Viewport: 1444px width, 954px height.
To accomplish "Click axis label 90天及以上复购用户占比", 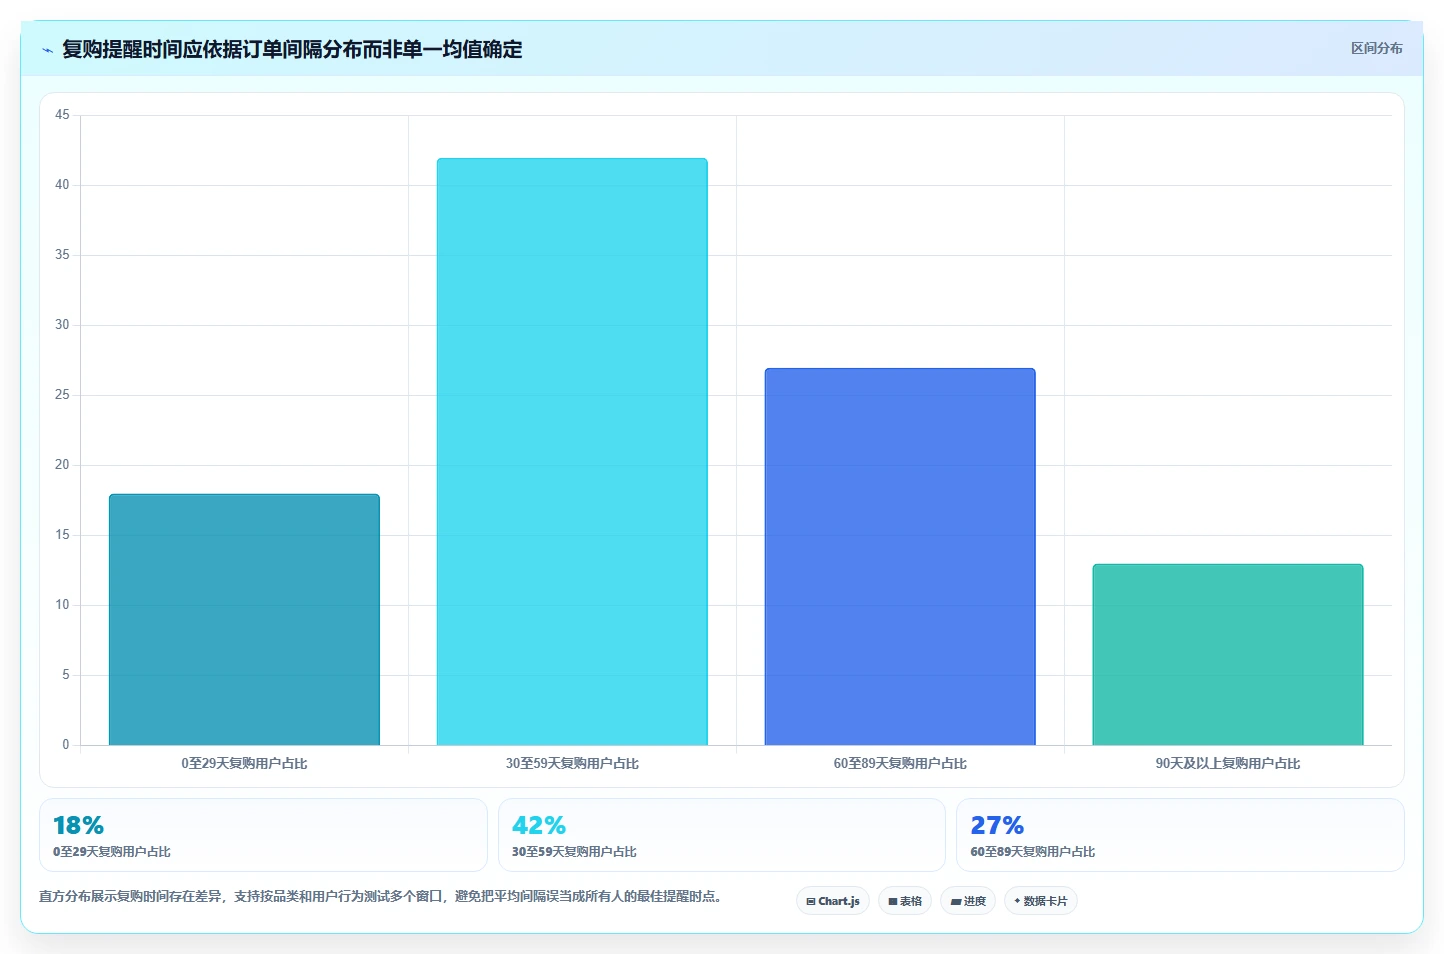I will click(1228, 763).
